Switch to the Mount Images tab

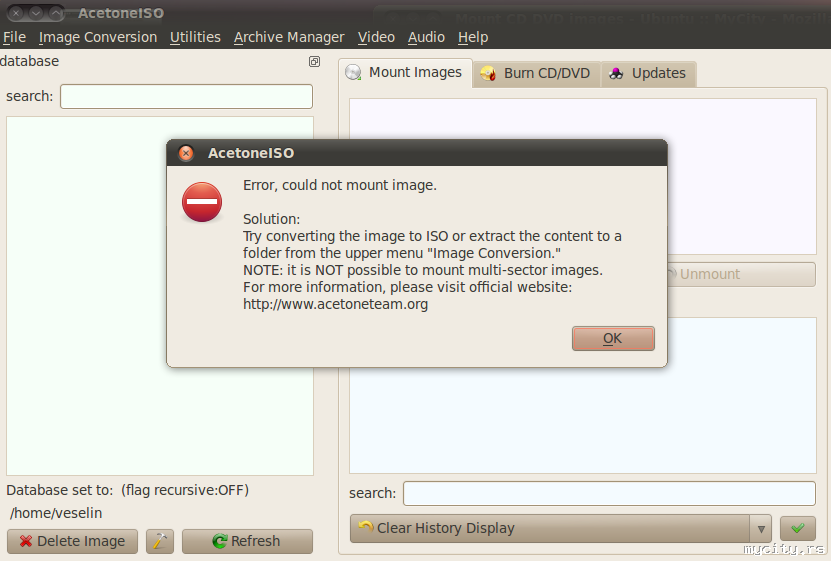coord(405,73)
